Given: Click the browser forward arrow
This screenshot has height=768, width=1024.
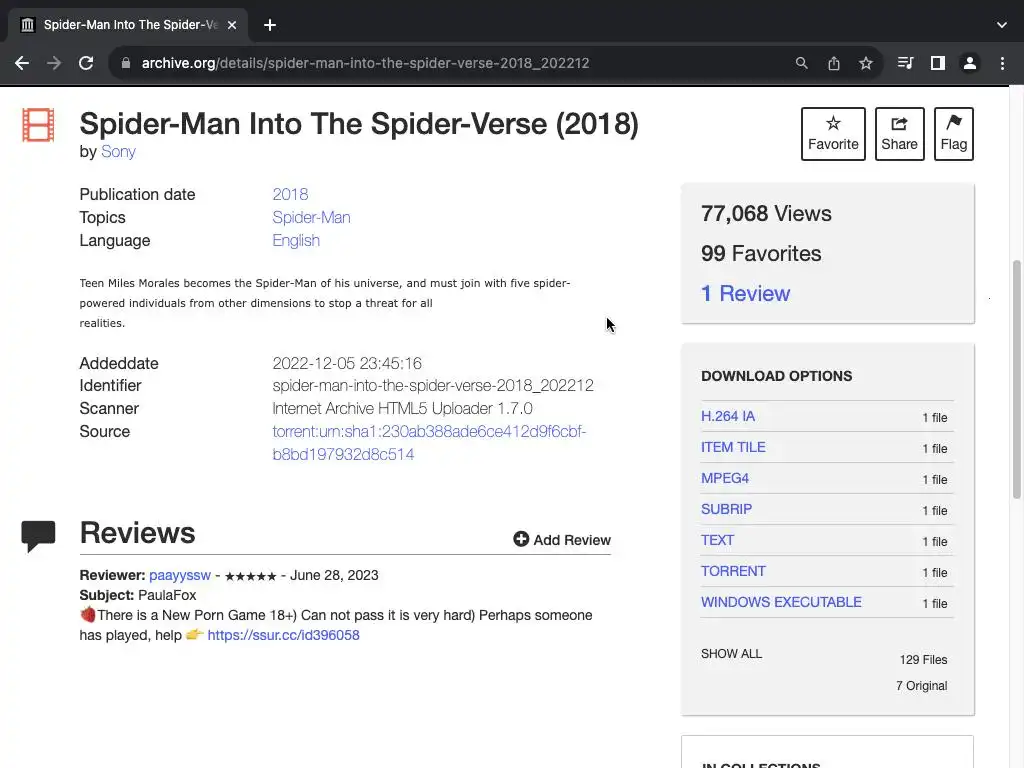Looking at the screenshot, I should coord(54,63).
